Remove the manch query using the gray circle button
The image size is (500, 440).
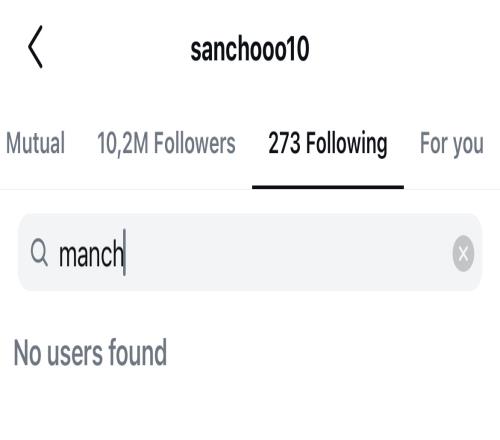click(463, 254)
